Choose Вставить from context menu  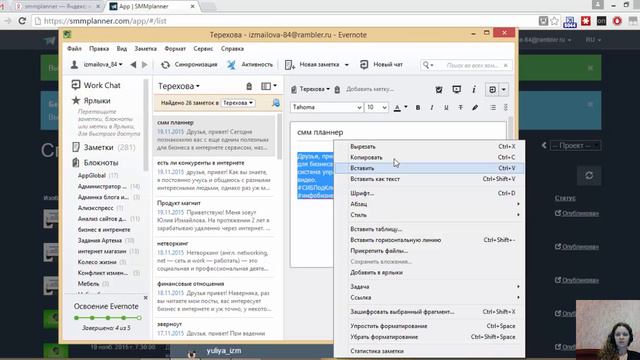(429, 168)
